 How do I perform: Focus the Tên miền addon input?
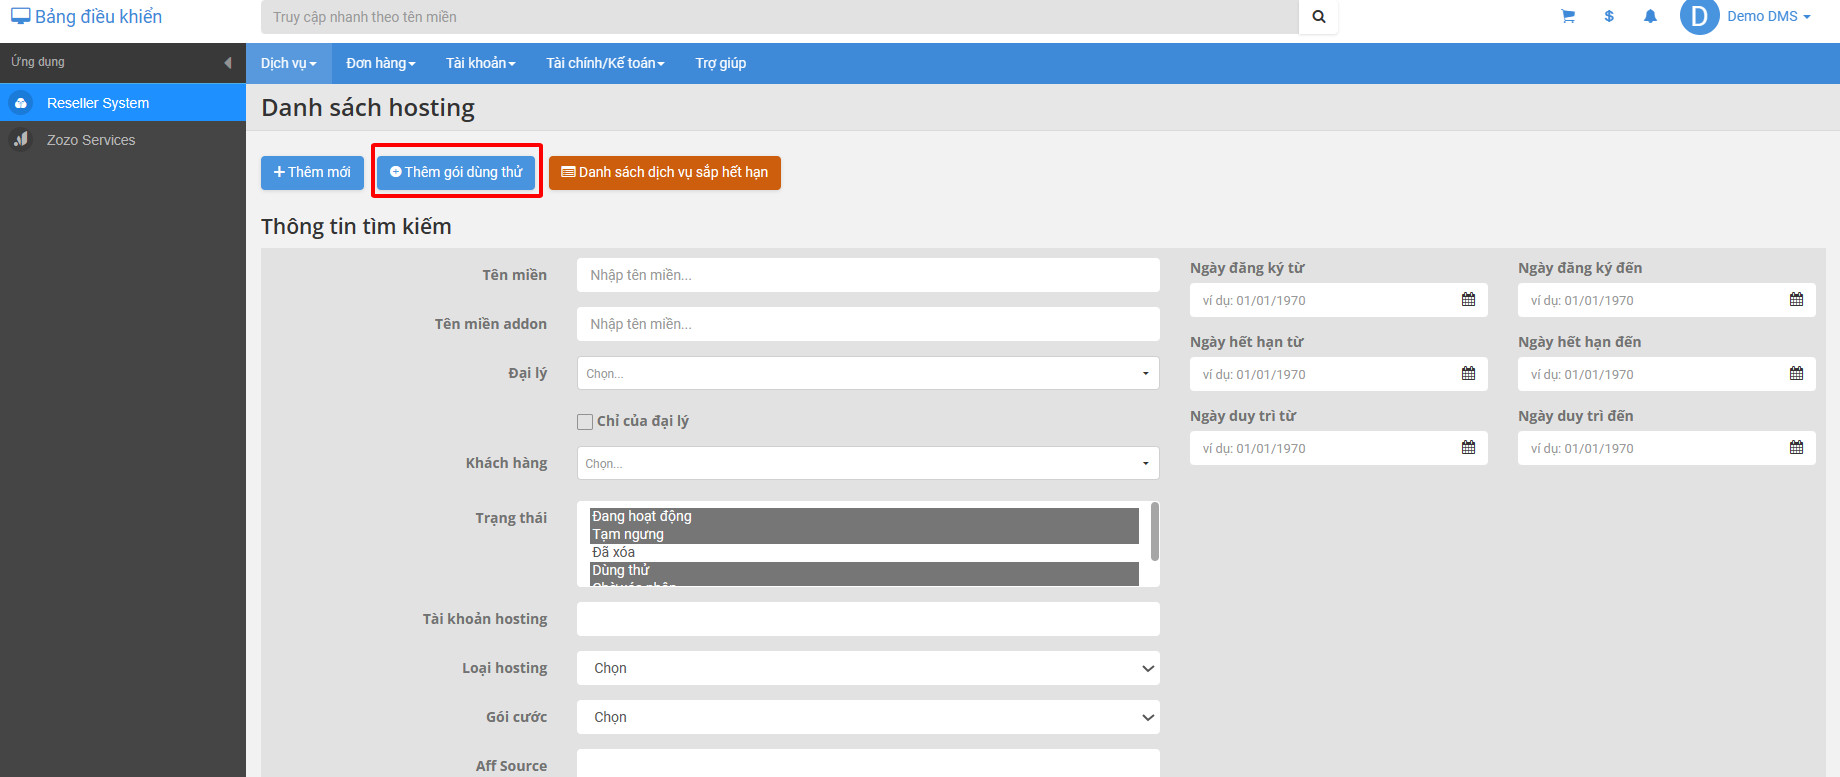point(868,324)
